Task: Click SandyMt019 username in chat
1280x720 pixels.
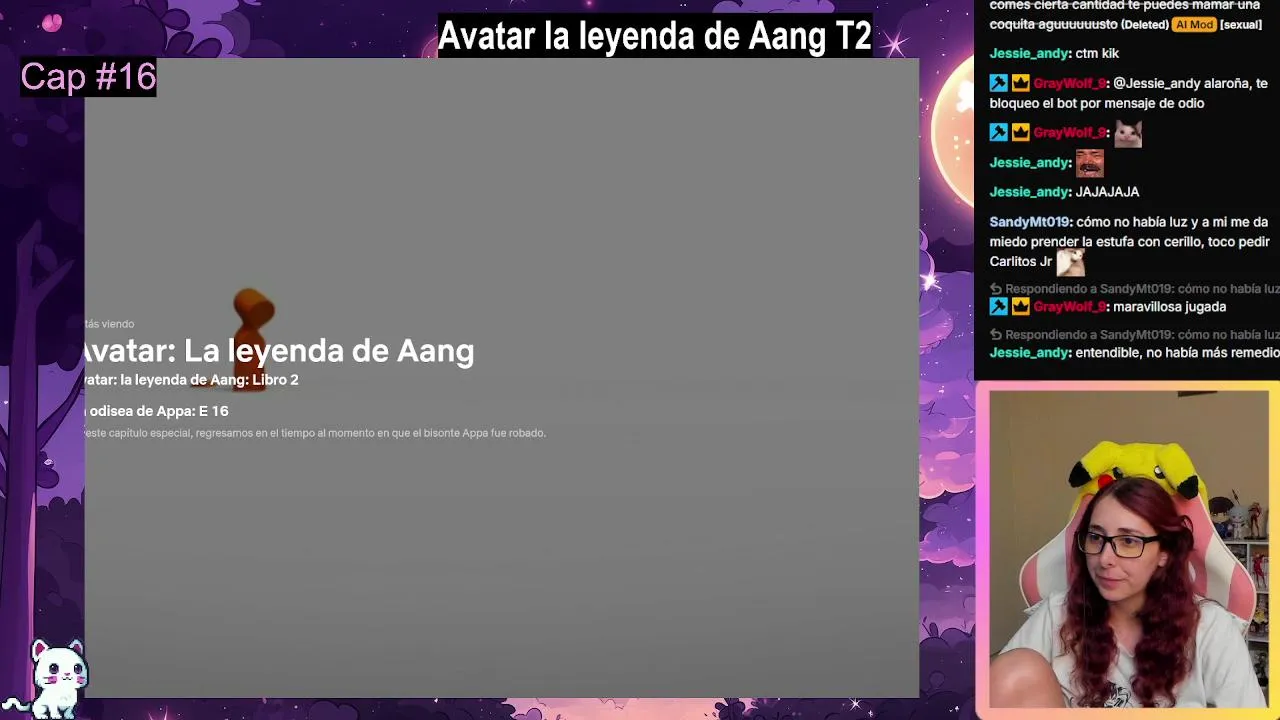Action: click(x=1030, y=222)
